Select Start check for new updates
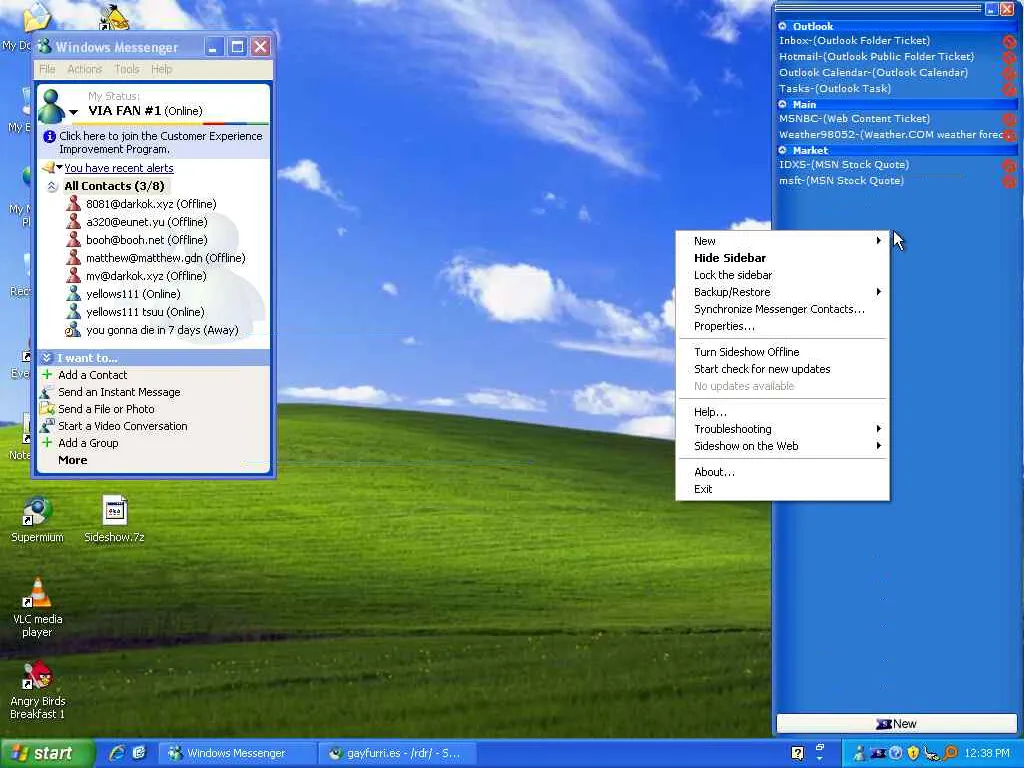This screenshot has height=768, width=1024. (782, 369)
